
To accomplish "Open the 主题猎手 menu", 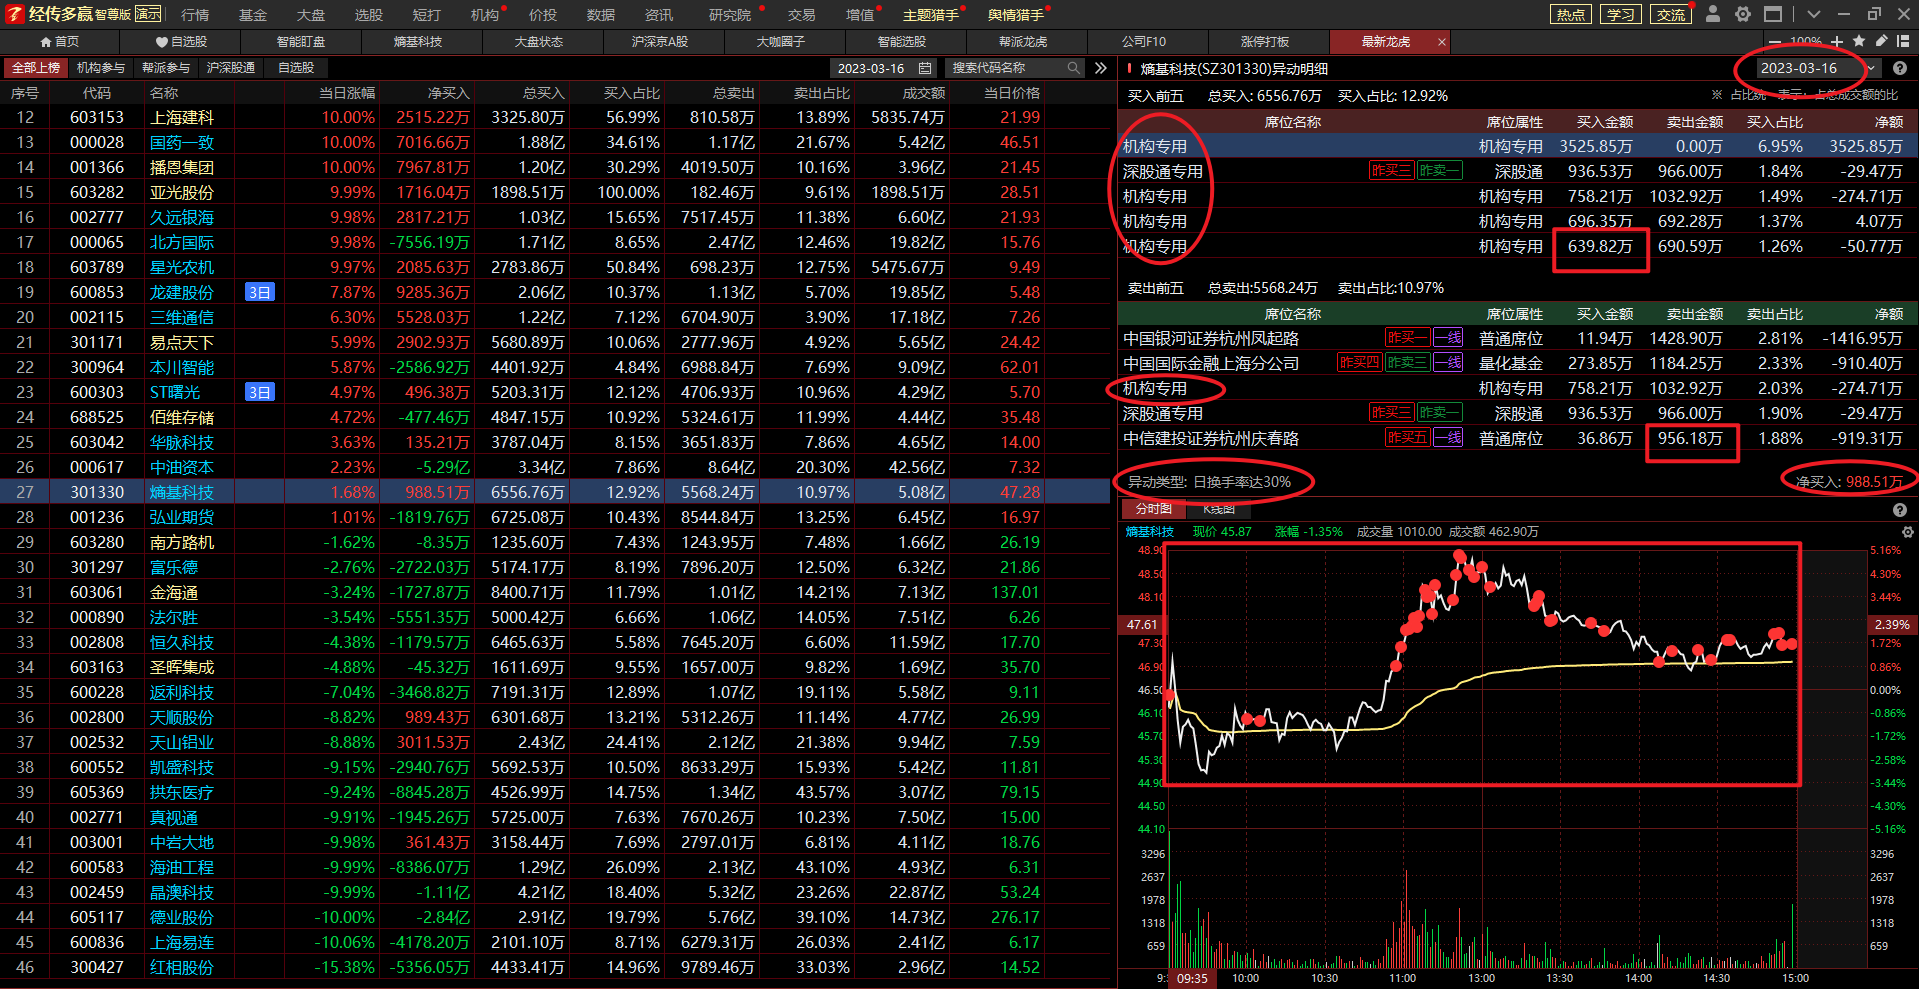I will coord(931,15).
